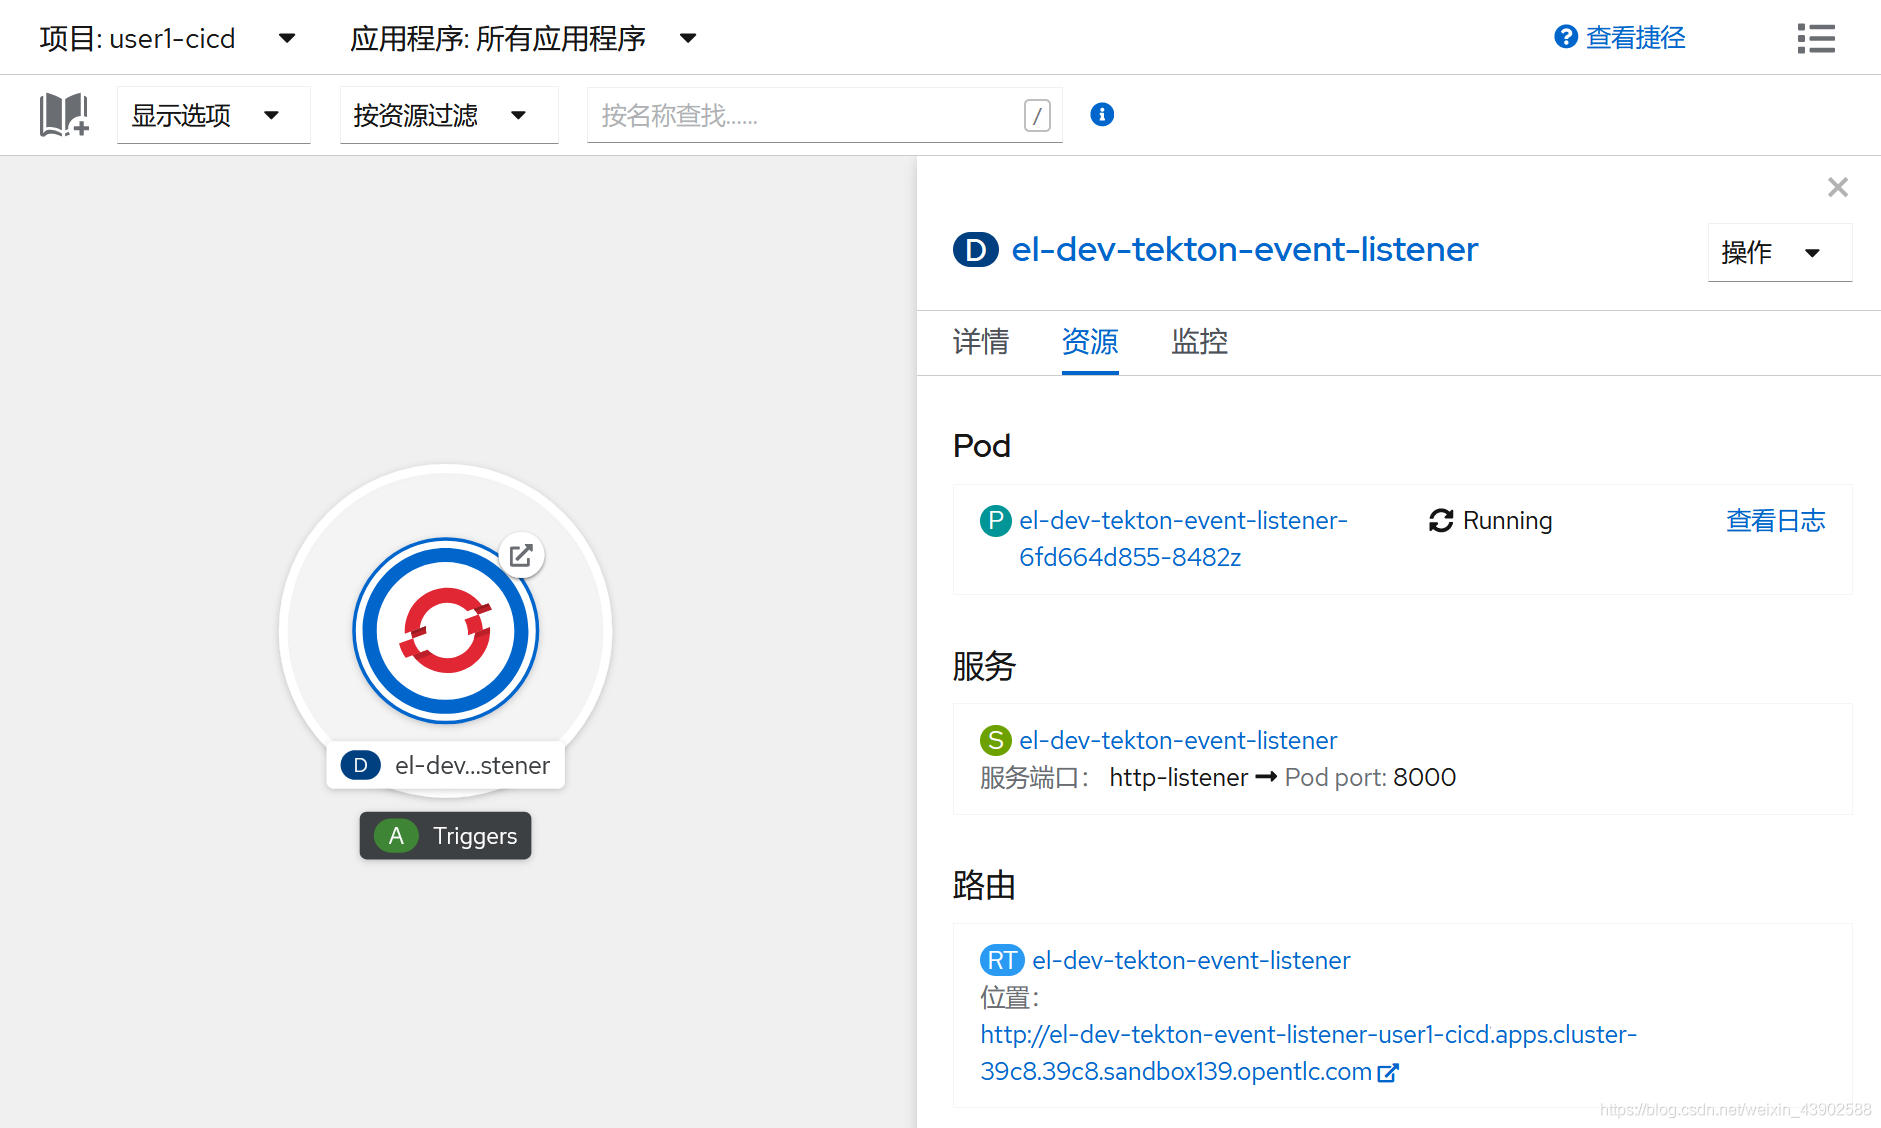Viewport: 1881px width, 1128px height.
Task: Click the slash shortcut hint in search box
Action: [1037, 115]
